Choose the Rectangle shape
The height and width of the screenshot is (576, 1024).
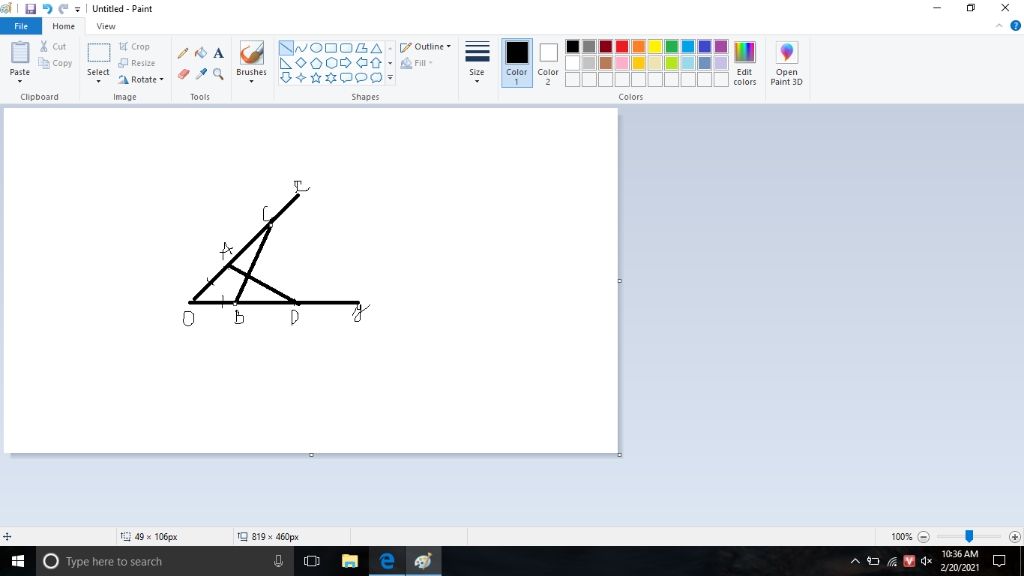(x=331, y=48)
